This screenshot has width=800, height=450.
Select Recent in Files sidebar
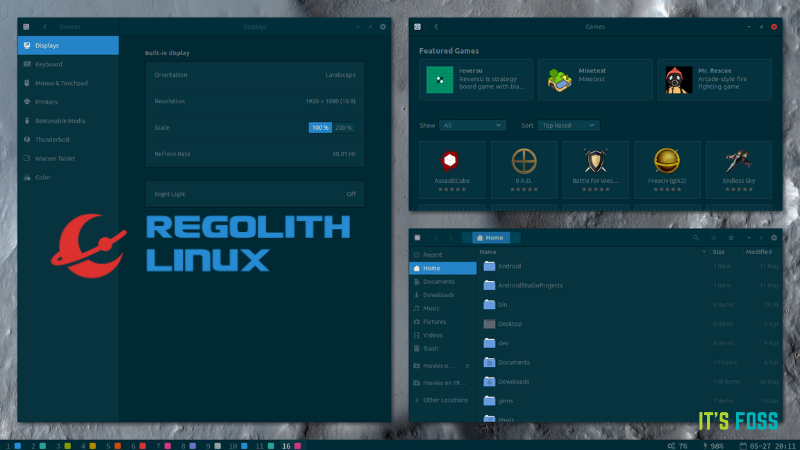coord(443,255)
